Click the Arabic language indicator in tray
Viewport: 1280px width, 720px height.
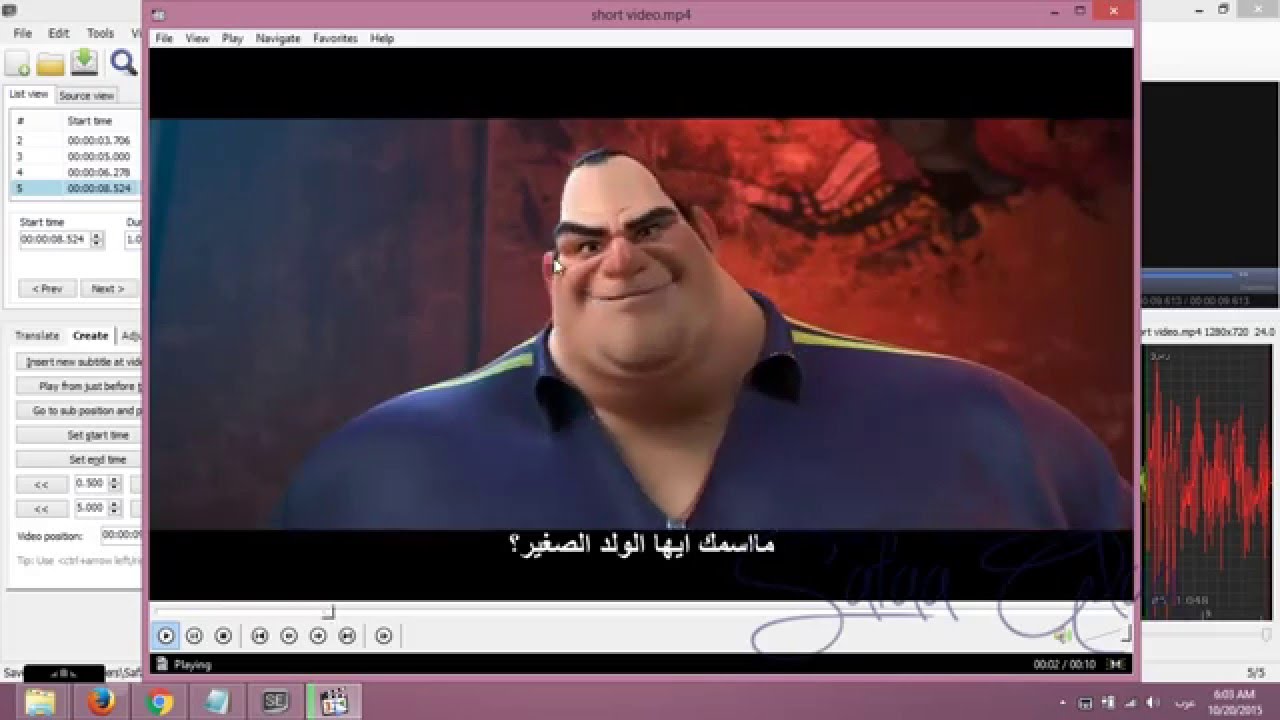coord(1183,702)
